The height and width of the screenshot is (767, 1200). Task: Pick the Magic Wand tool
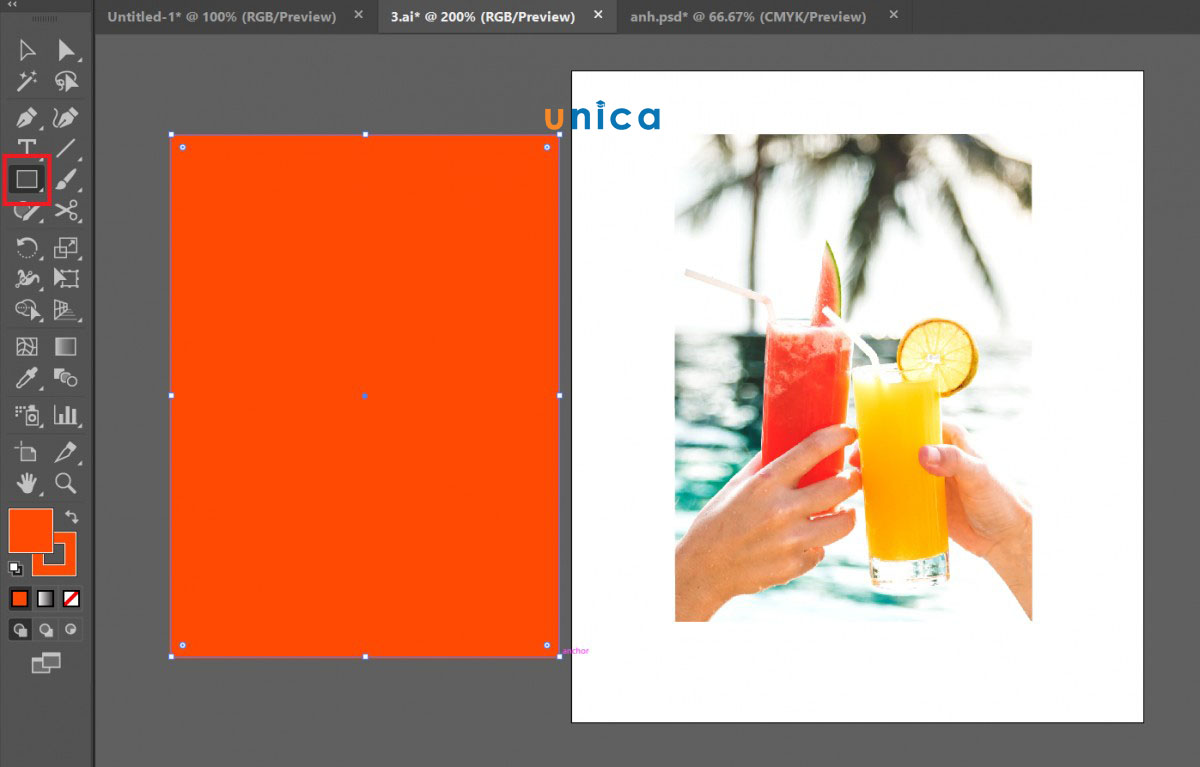click(x=27, y=82)
